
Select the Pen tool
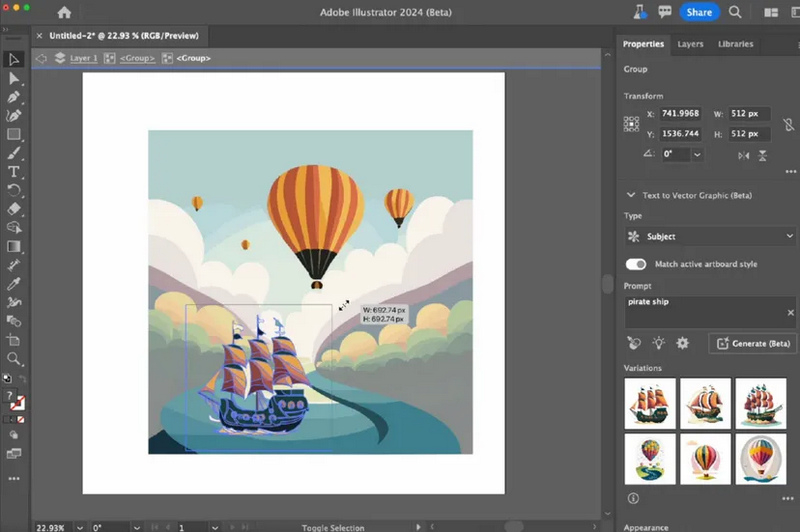point(14,97)
